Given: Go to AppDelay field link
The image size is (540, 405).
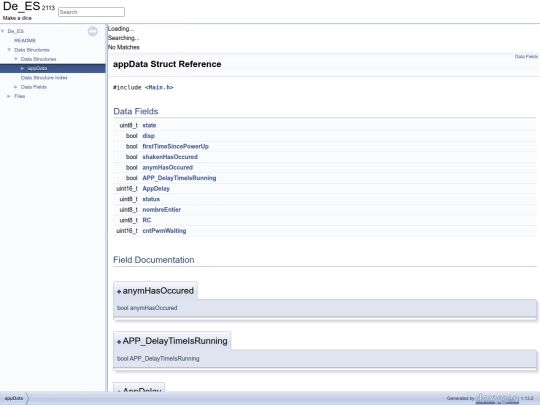Looking at the screenshot, I should pyautogui.click(x=156, y=188).
